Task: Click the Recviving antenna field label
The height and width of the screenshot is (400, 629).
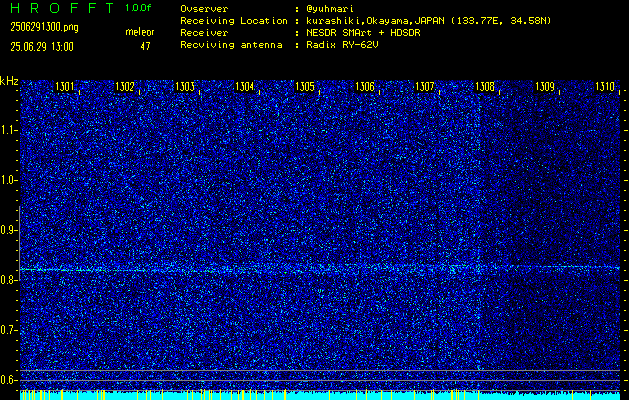Action: click(231, 45)
